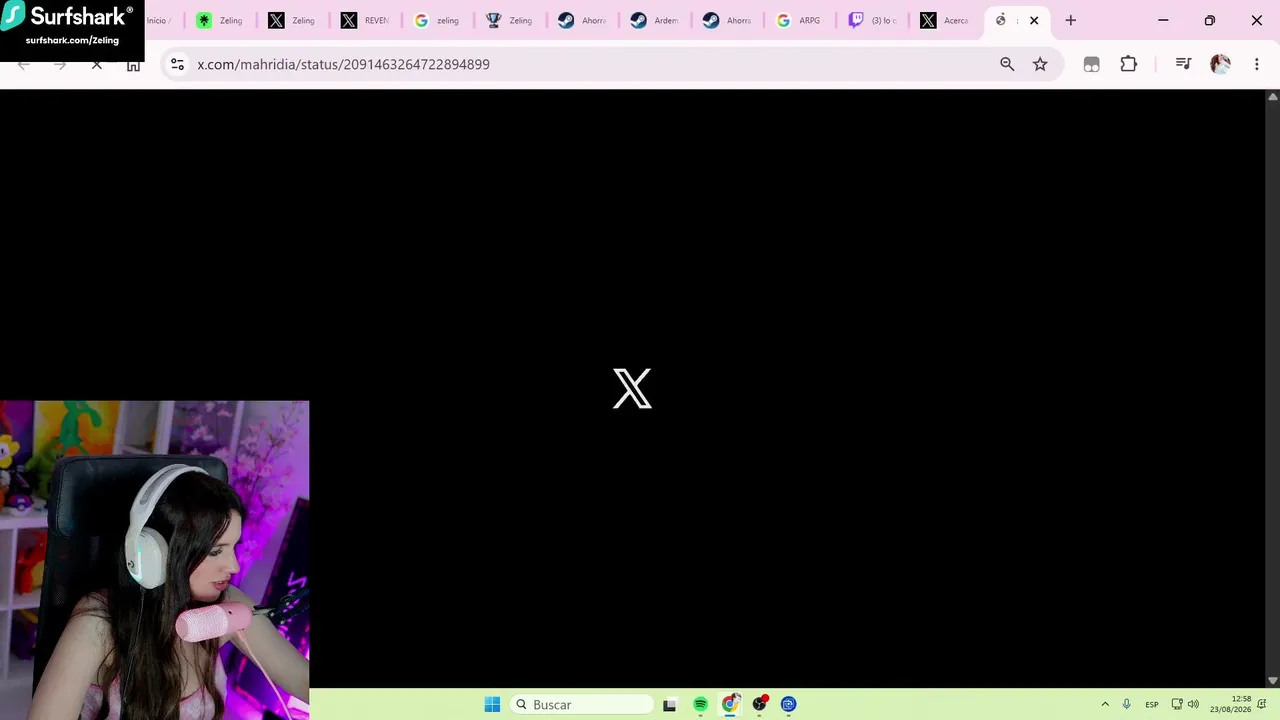
Task: Switch to the Twitch tab
Action: (x=871, y=20)
